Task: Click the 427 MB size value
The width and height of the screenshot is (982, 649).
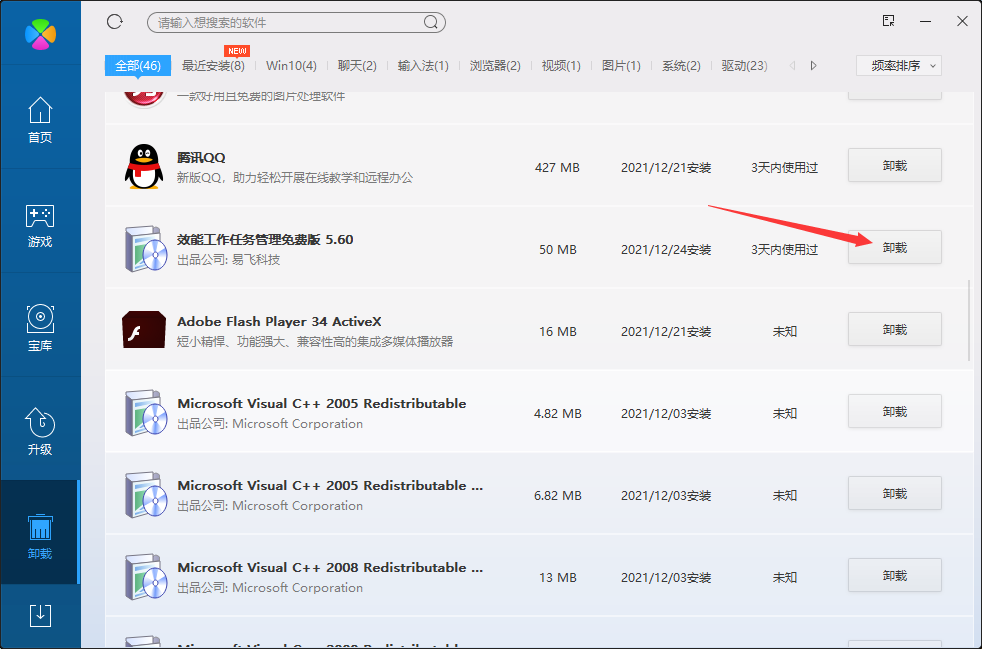Action: coord(557,167)
